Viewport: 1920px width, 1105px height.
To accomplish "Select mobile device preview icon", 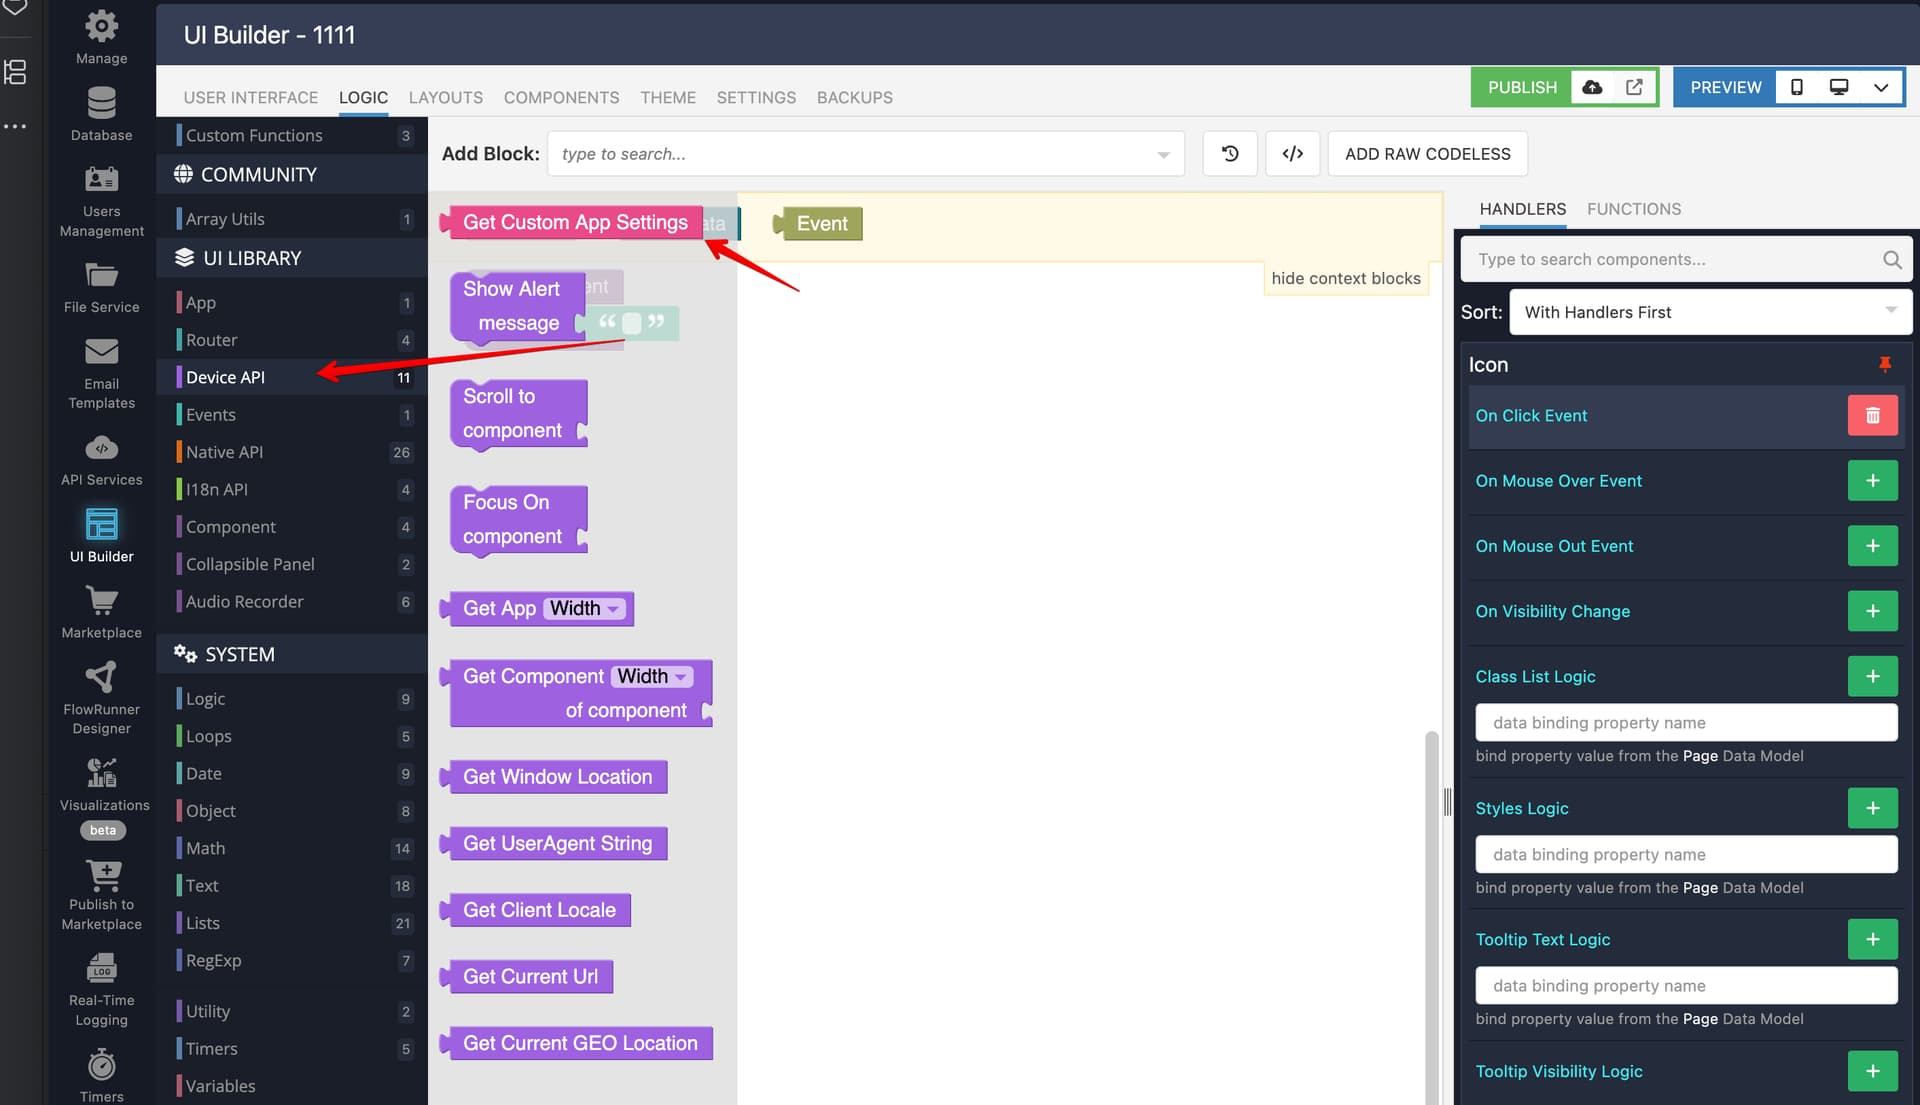I will tap(1796, 88).
